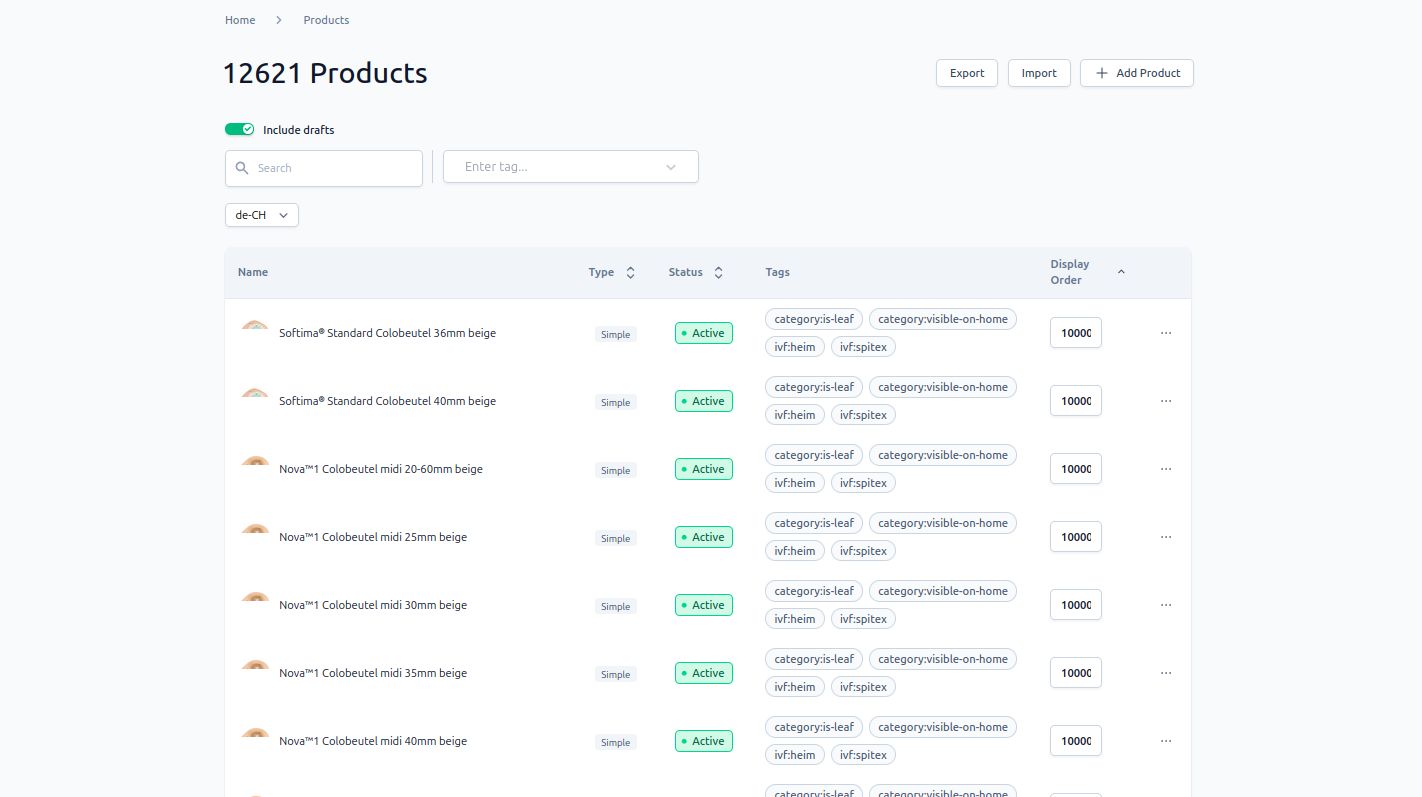The height and width of the screenshot is (797, 1422).
Task: Go to Home breadcrumb link
Action: [240, 20]
